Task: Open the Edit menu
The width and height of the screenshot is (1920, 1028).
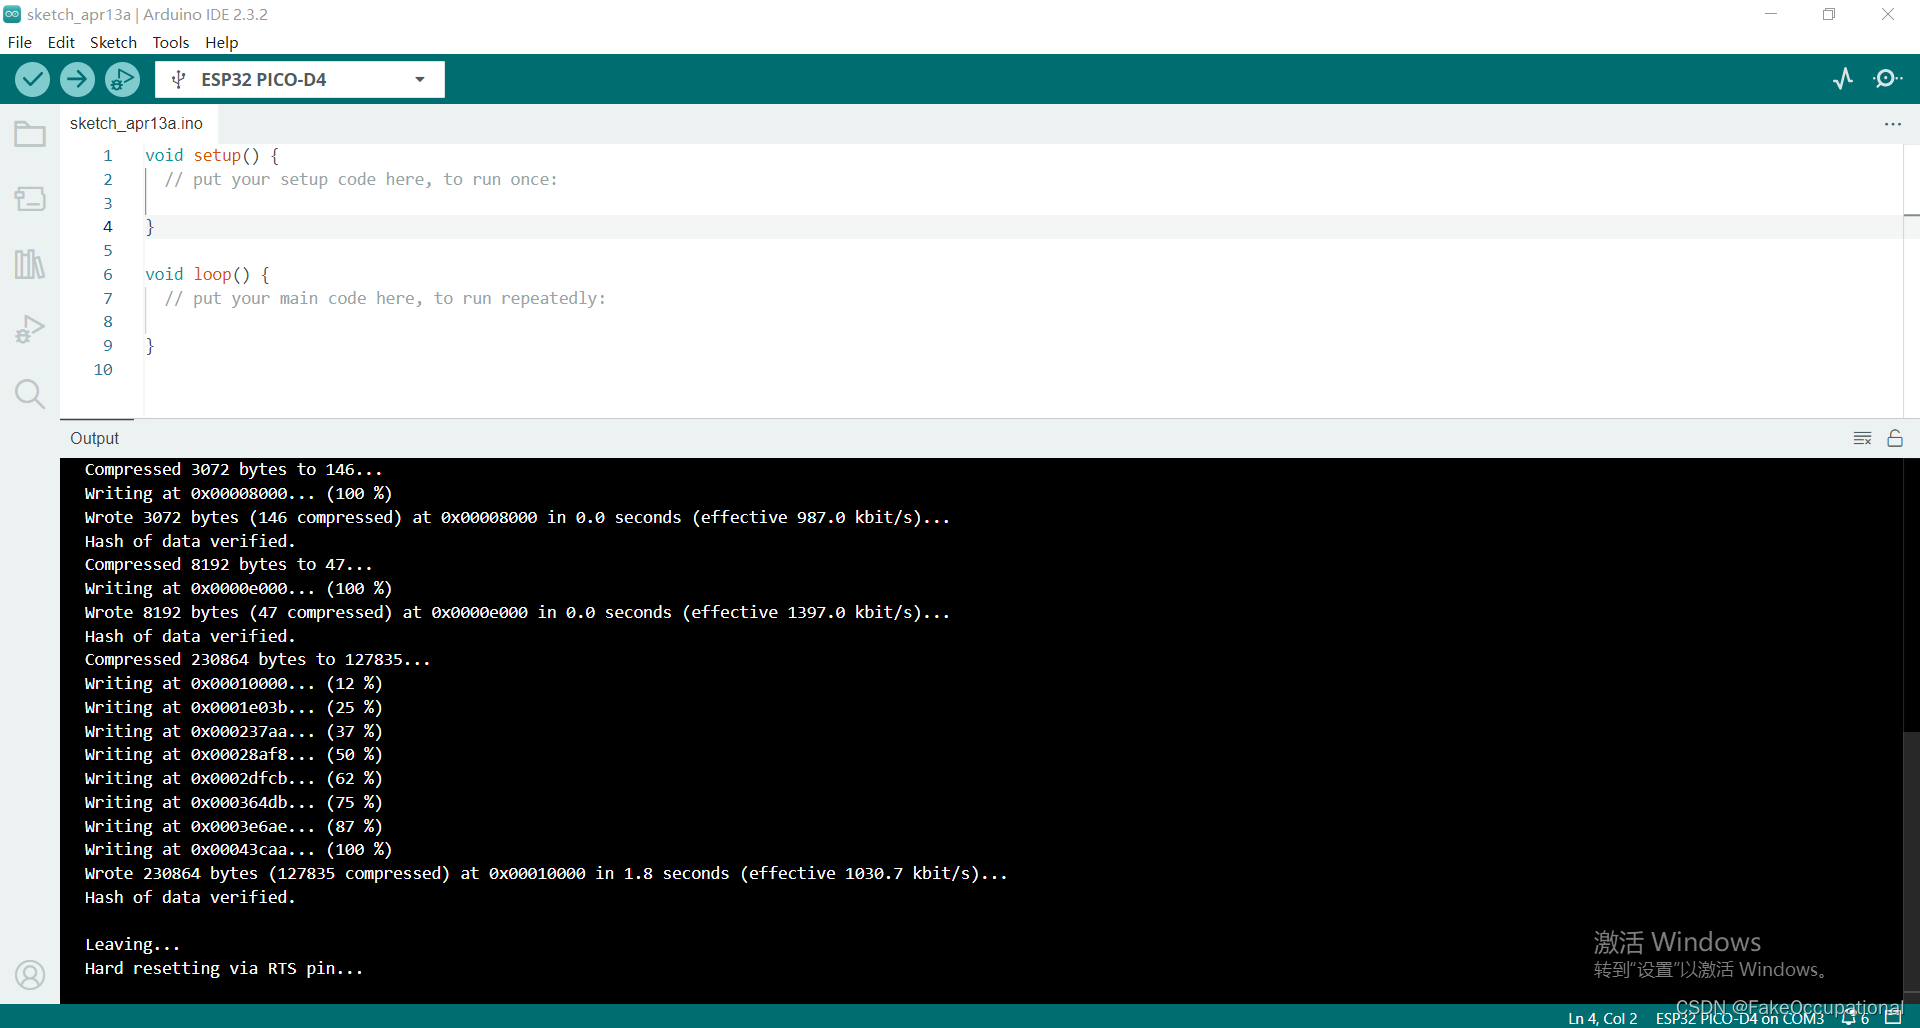Action: point(61,42)
